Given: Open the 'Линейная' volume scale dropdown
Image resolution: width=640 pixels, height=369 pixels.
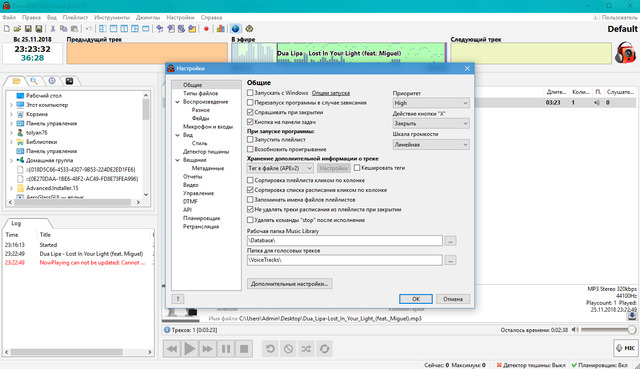Looking at the screenshot, I should 431,144.
